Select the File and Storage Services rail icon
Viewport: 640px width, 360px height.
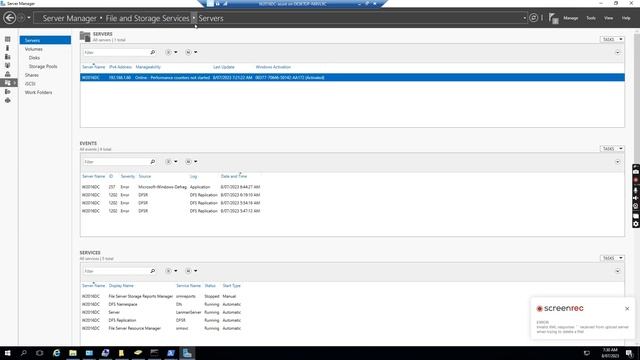8,83
